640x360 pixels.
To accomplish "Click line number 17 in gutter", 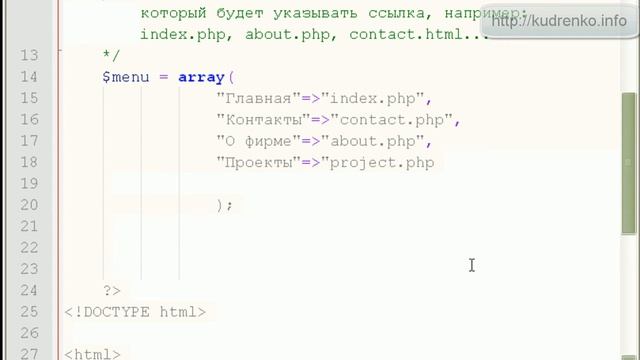I will 29,141.
